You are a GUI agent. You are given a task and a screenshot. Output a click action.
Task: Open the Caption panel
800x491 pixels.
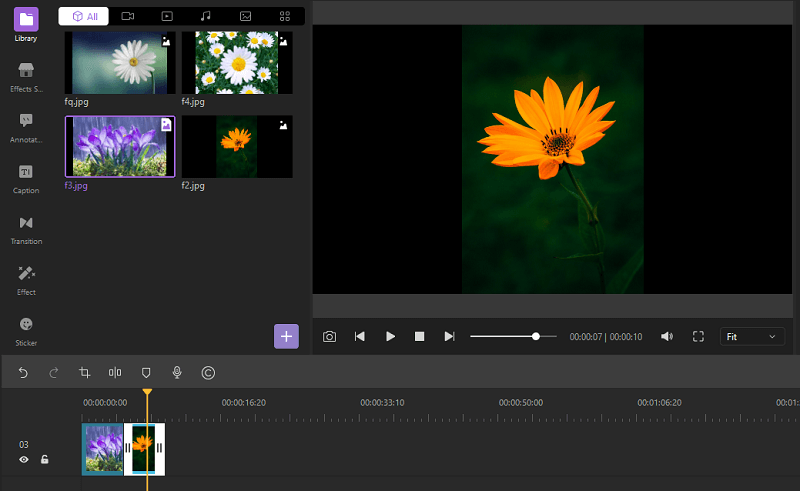pos(26,178)
